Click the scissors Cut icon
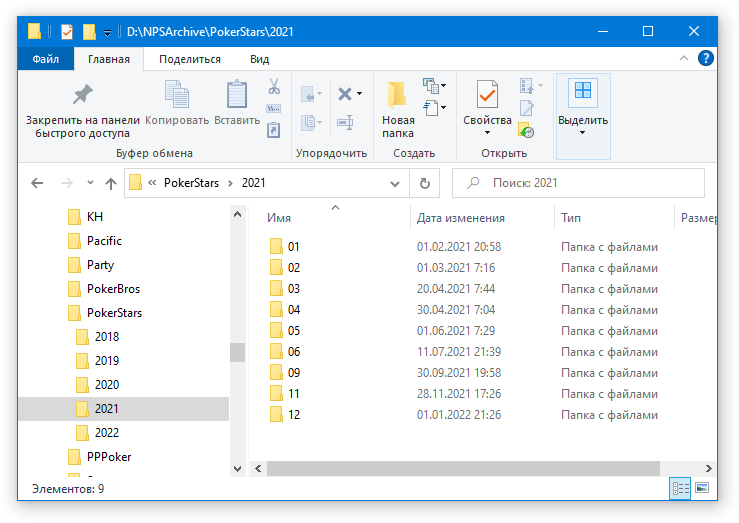Screen dimensions: 739x523 [x=274, y=87]
